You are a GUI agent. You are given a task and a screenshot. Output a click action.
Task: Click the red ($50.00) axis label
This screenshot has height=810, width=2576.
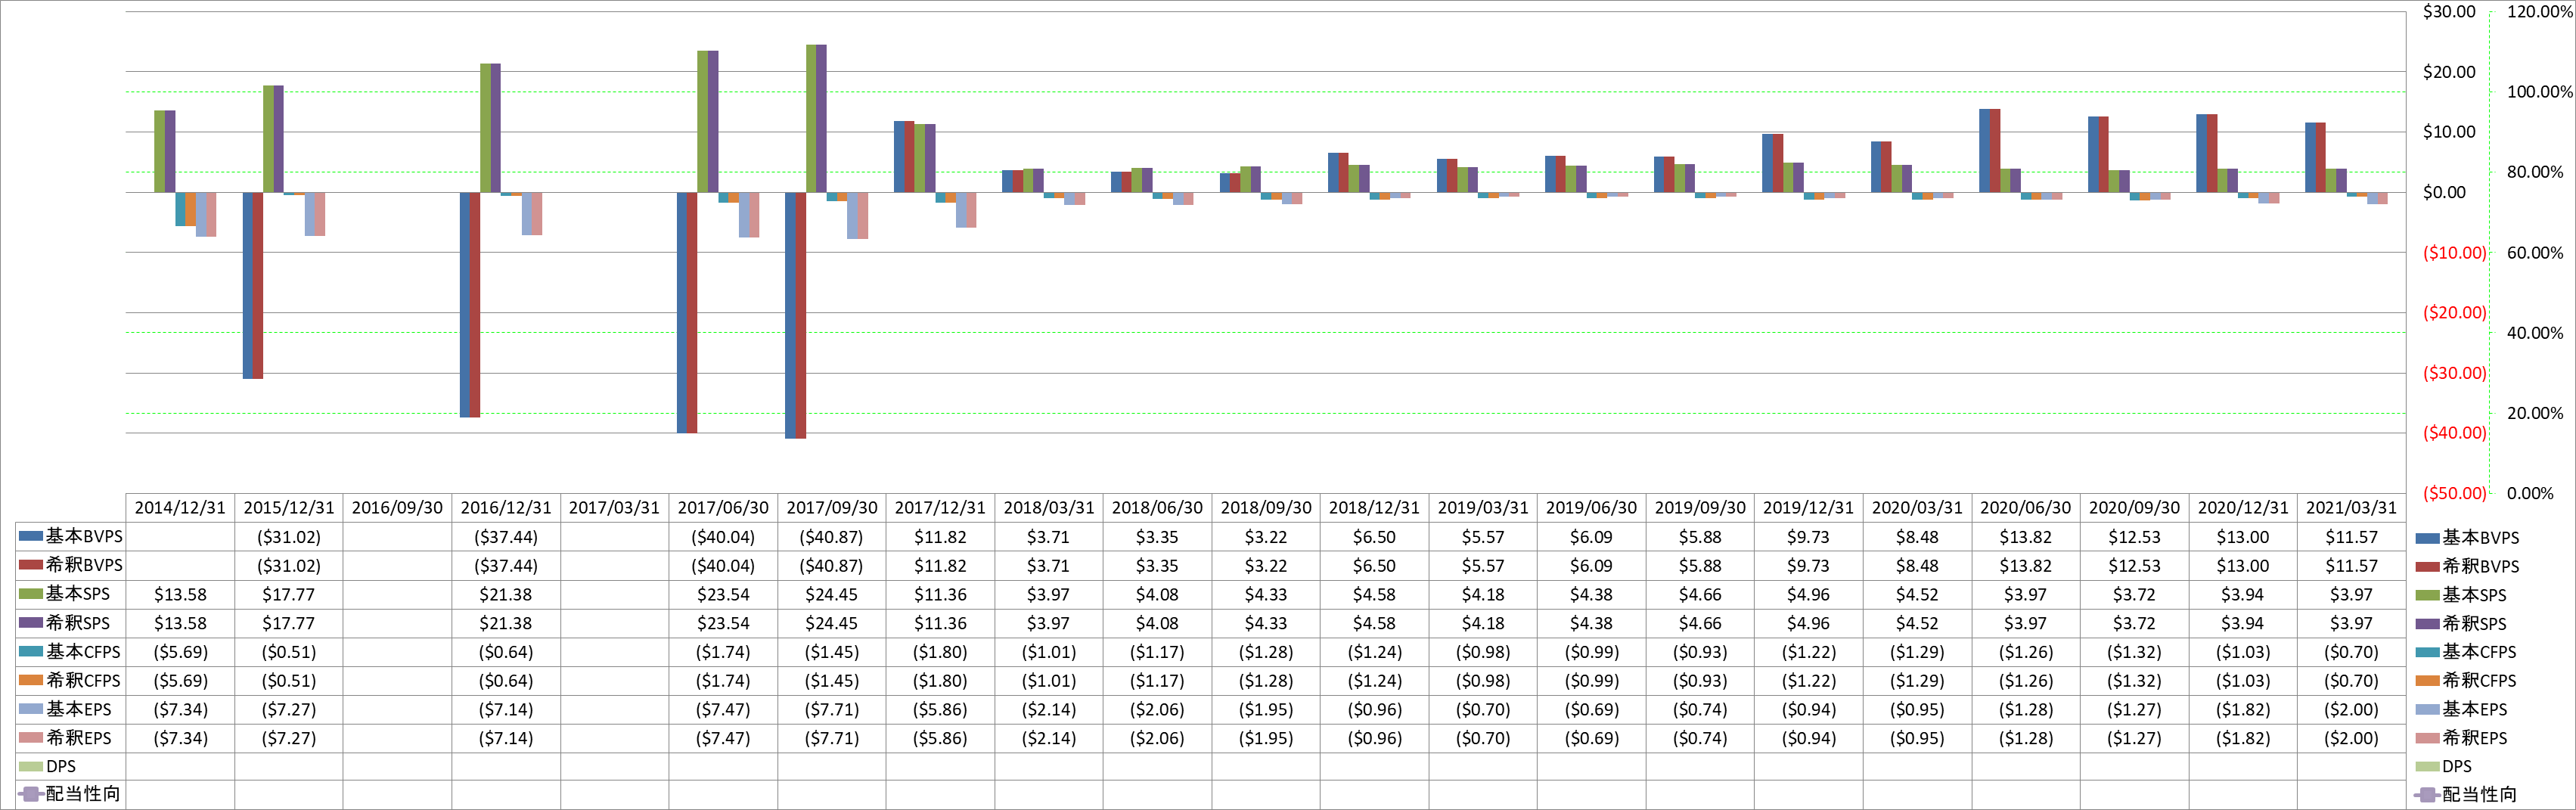2454,493
